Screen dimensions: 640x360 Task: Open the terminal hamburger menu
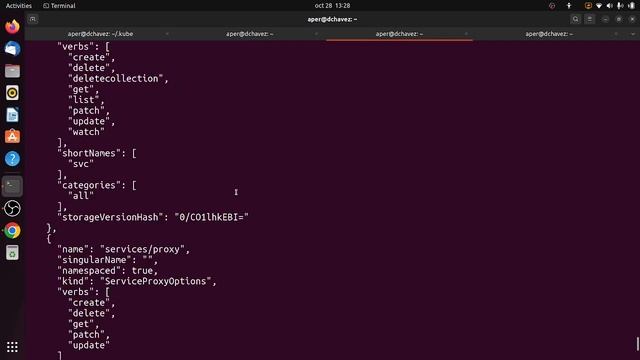click(x=590, y=19)
